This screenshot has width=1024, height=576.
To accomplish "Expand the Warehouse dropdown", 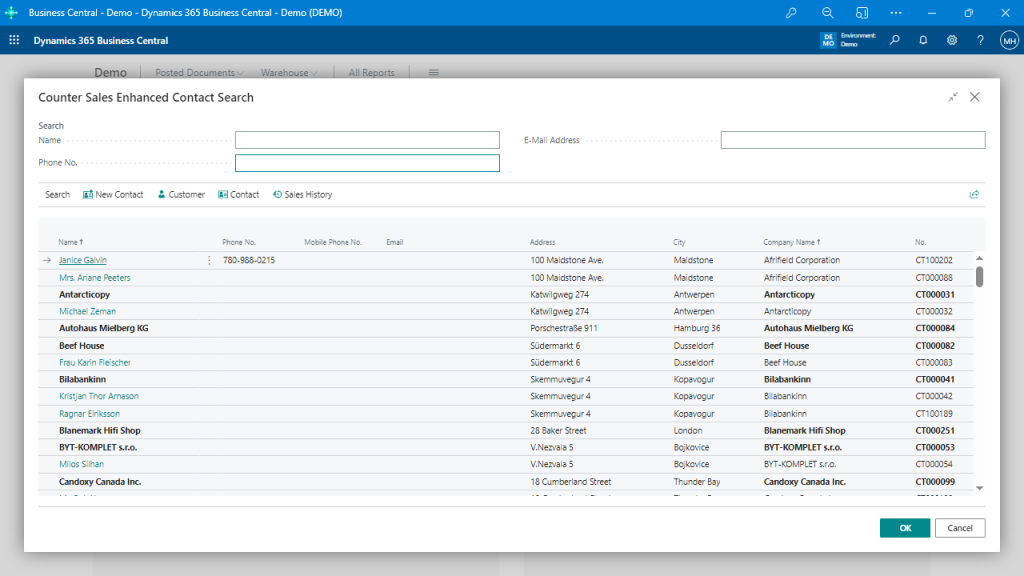I will pyautogui.click(x=286, y=72).
